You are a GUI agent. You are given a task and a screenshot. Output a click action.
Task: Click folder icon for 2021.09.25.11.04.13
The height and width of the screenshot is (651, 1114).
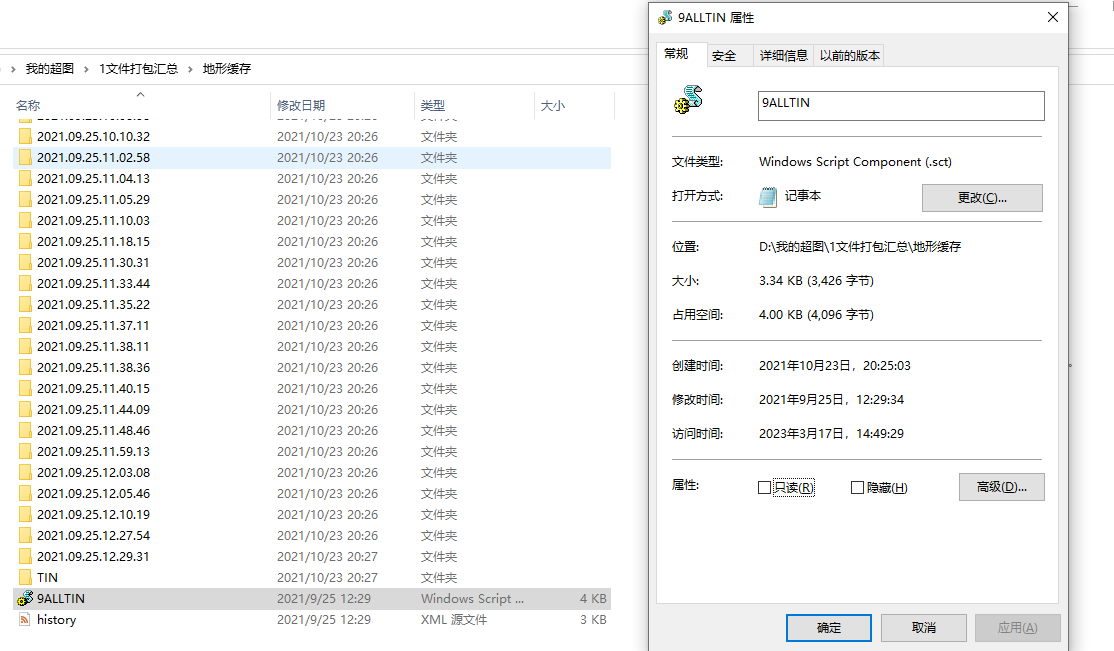tap(25, 178)
